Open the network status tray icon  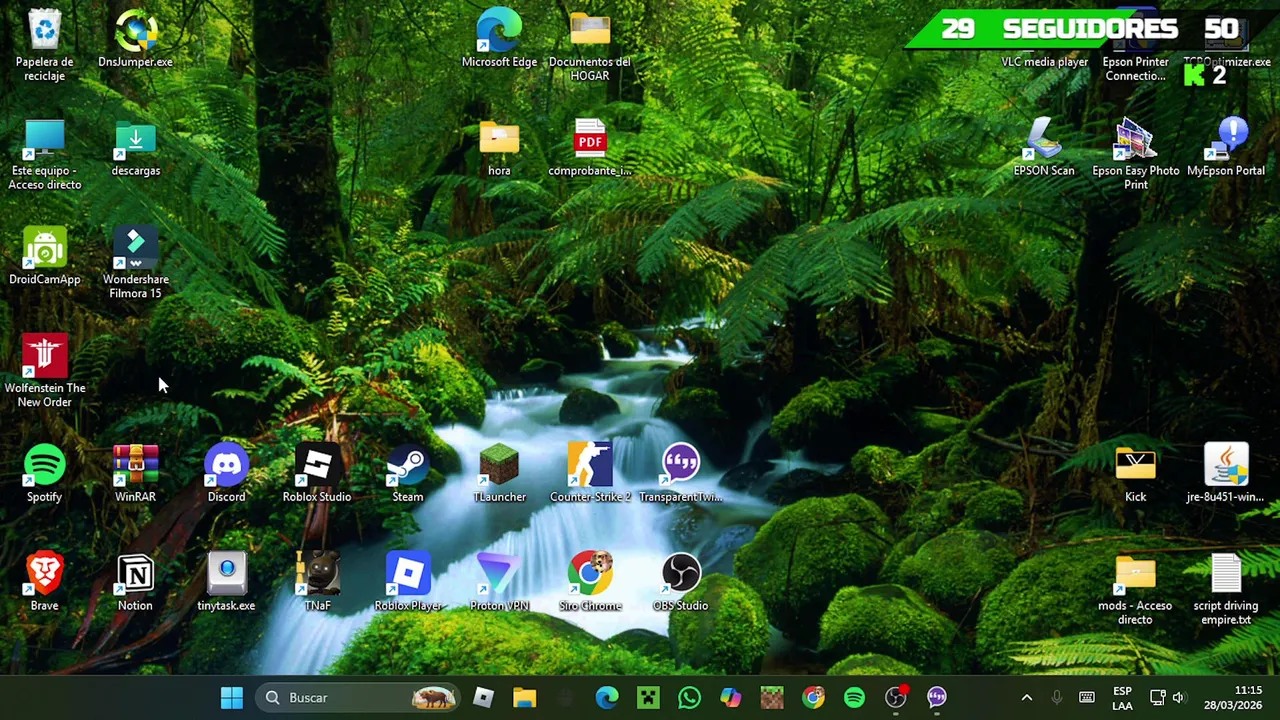click(1158, 697)
